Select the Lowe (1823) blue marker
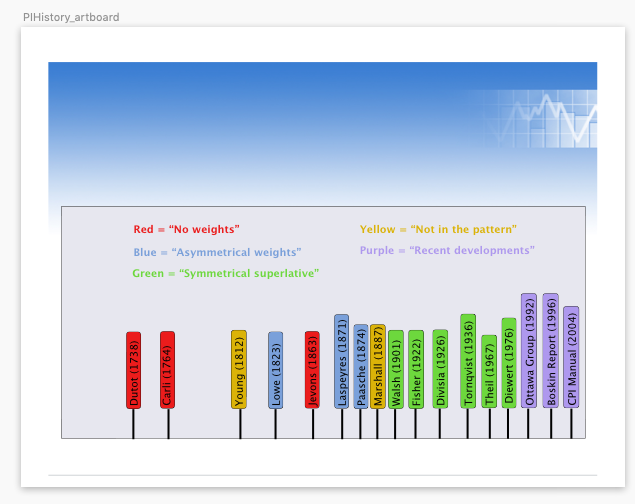Viewport: 635px width, 504px height. point(276,370)
